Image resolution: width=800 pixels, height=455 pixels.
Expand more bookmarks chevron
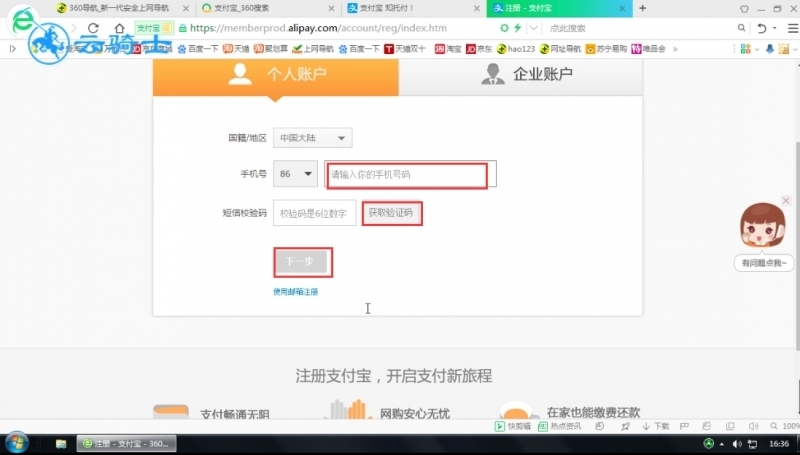pos(675,49)
